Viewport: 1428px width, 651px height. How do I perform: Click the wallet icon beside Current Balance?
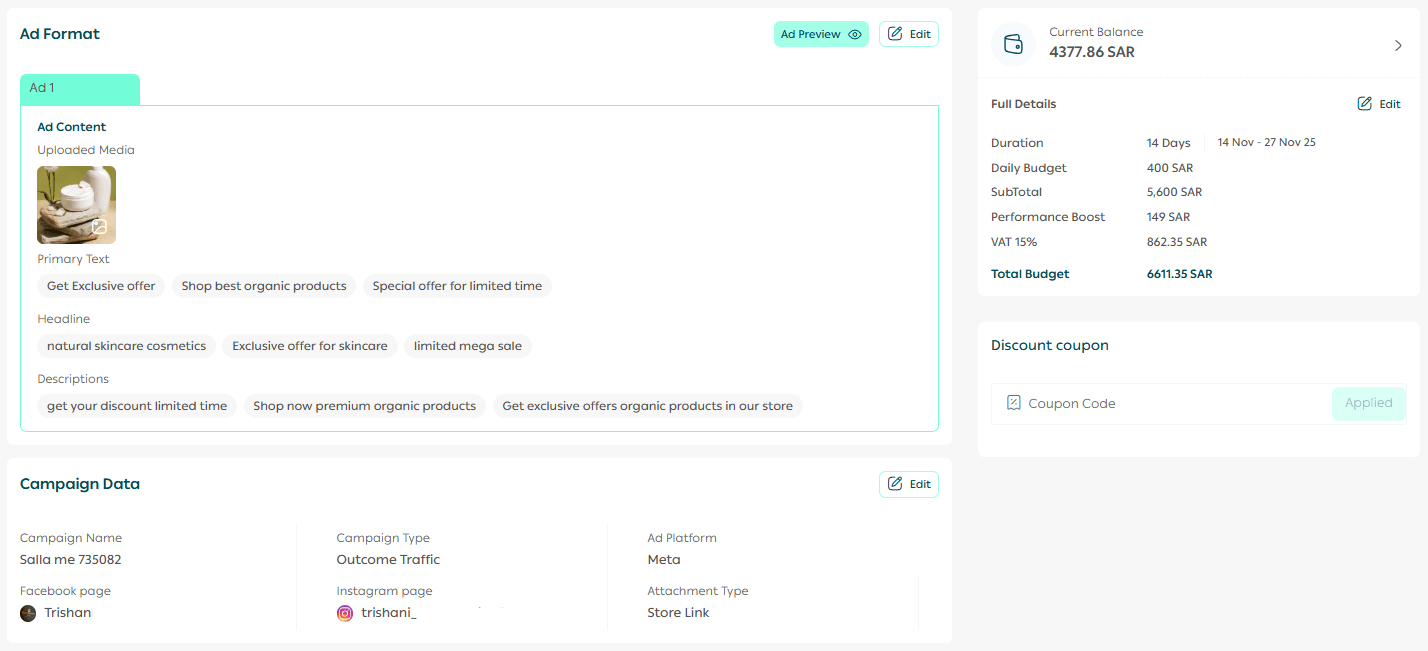click(x=1013, y=44)
